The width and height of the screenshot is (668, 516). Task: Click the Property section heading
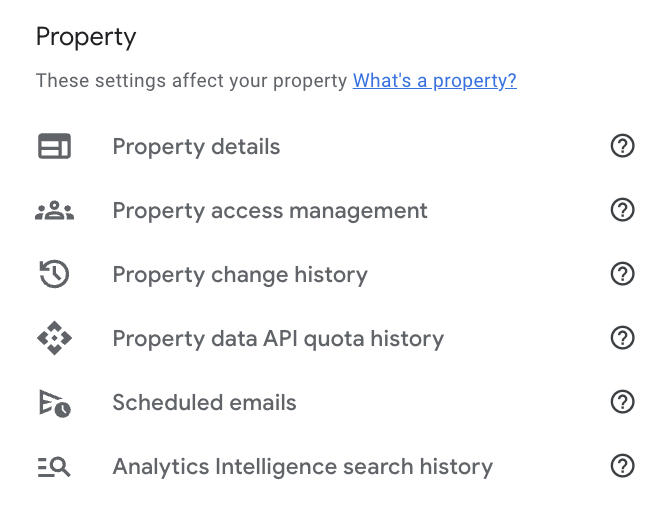pos(86,38)
